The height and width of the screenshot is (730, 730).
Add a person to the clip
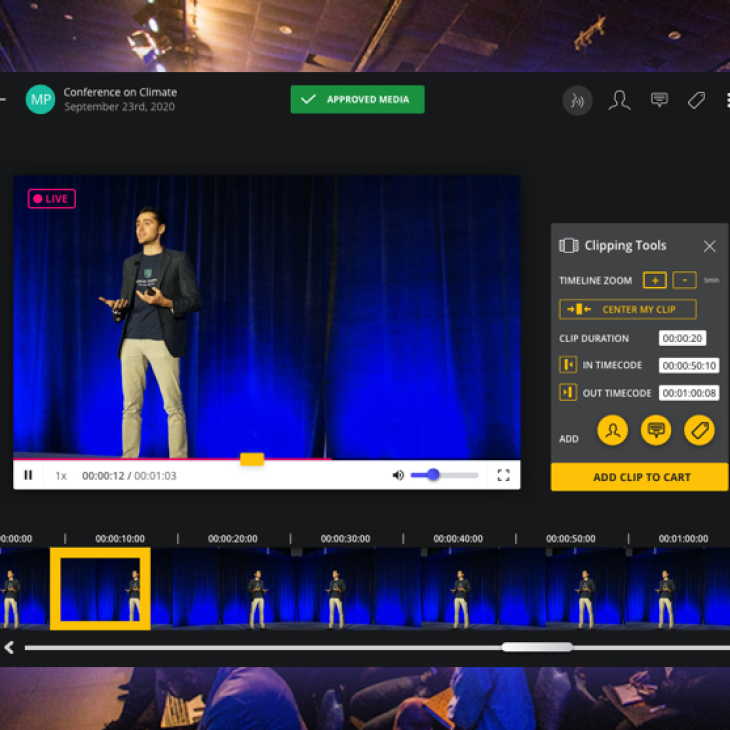pyautogui.click(x=612, y=430)
